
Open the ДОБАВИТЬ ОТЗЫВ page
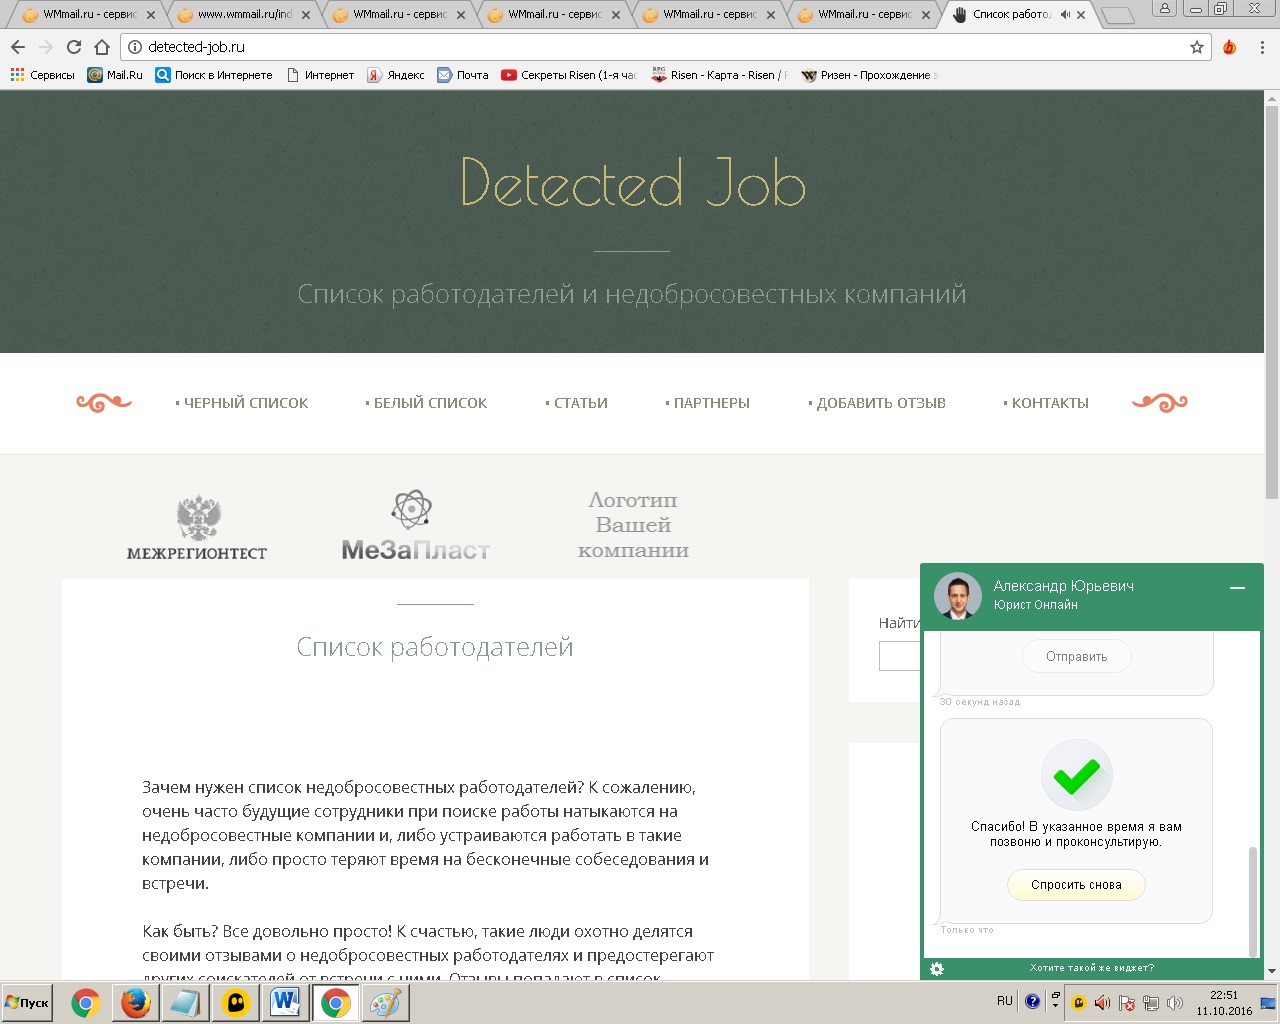click(877, 403)
